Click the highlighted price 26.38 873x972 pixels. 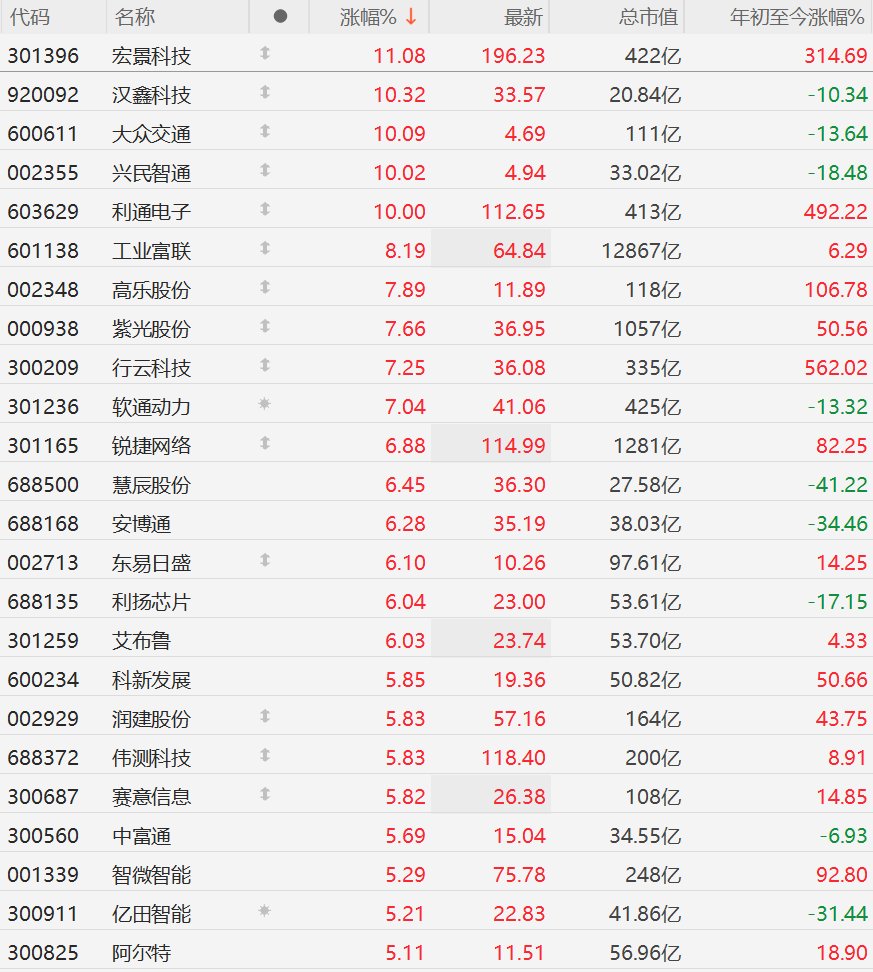(519, 797)
